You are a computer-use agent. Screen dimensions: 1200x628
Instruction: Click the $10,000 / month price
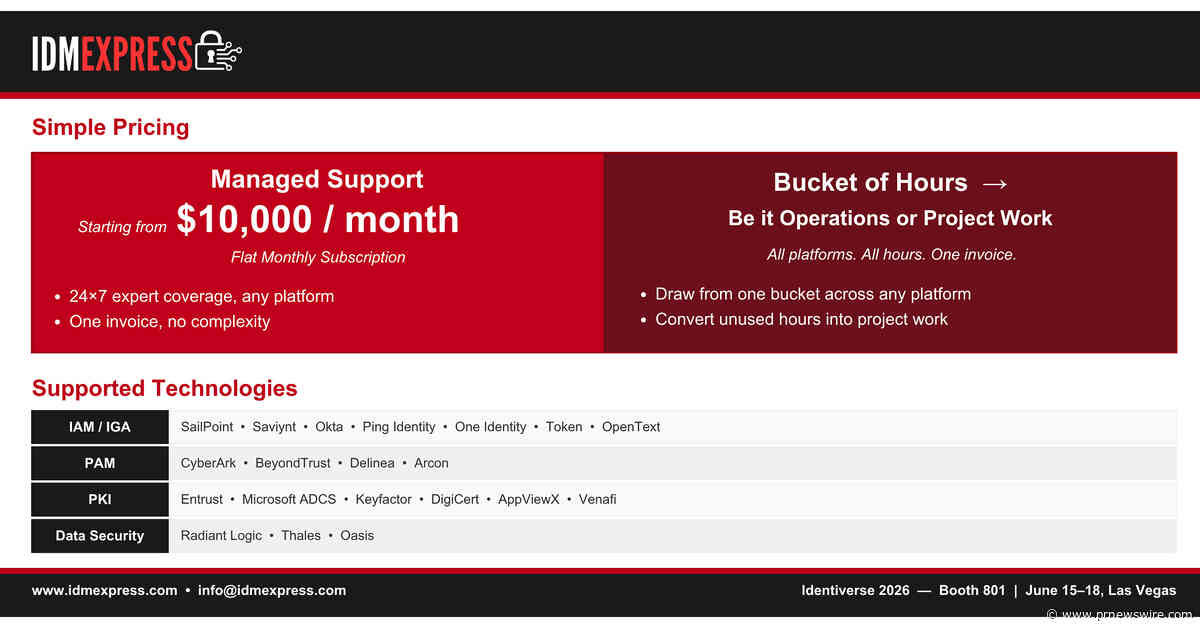(x=318, y=219)
